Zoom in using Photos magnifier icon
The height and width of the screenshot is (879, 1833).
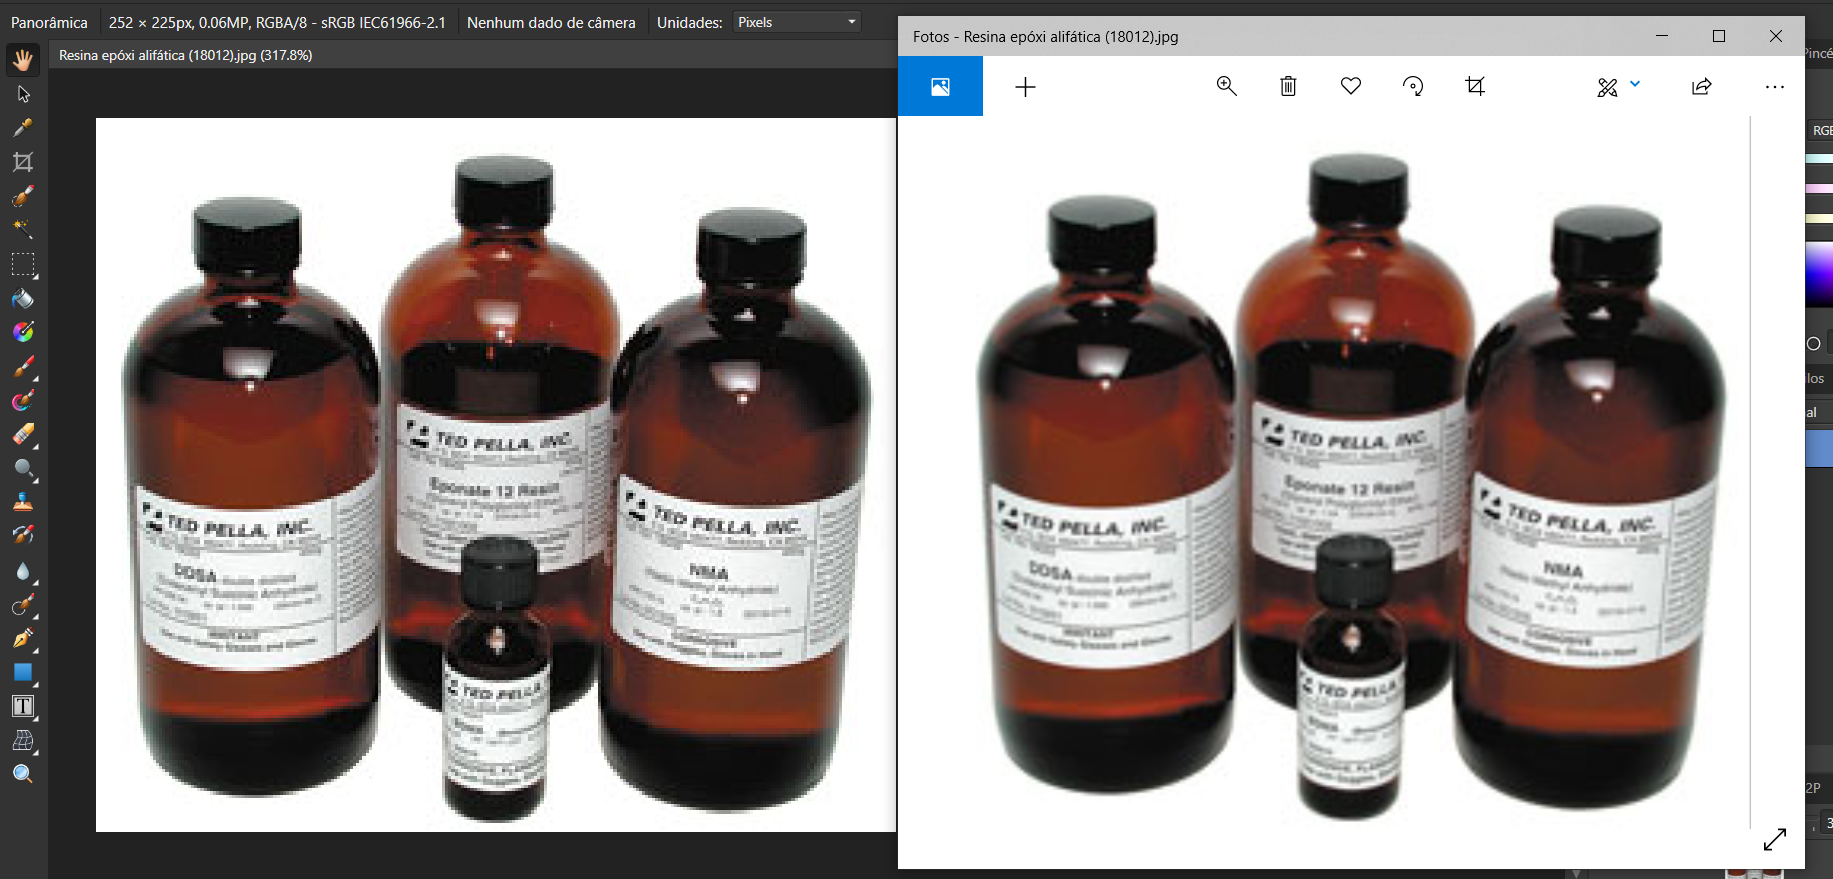point(1227,87)
